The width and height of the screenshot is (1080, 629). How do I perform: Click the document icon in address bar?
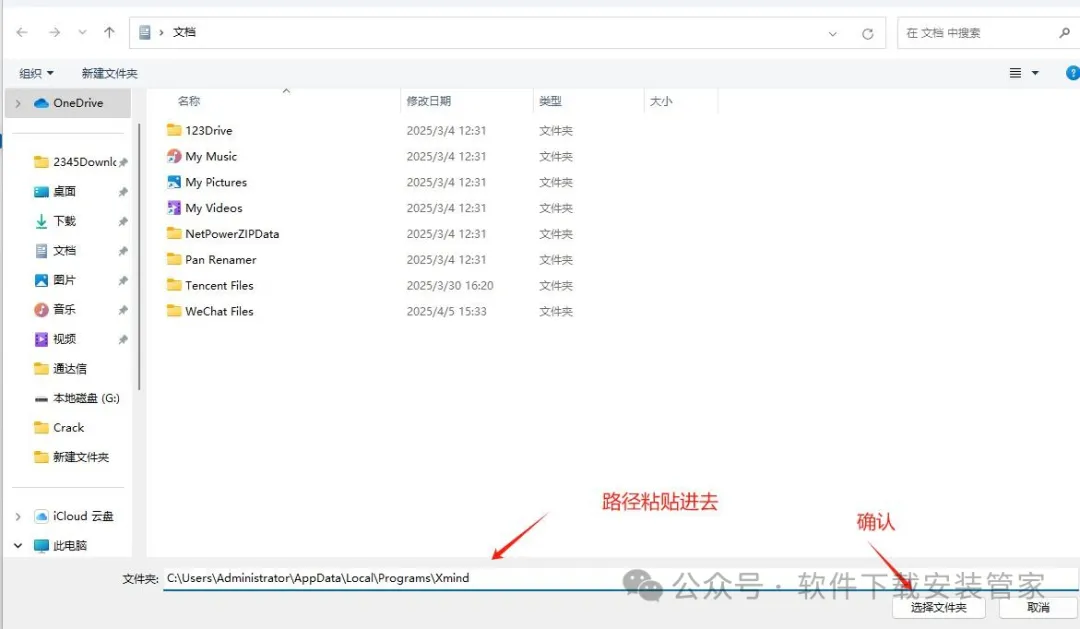point(145,32)
